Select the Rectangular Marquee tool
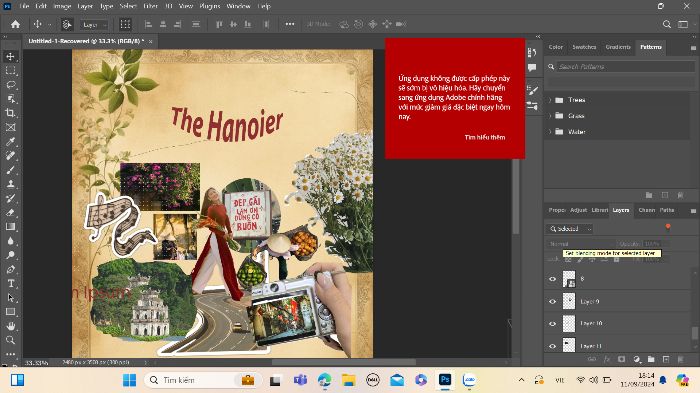 tap(11, 71)
